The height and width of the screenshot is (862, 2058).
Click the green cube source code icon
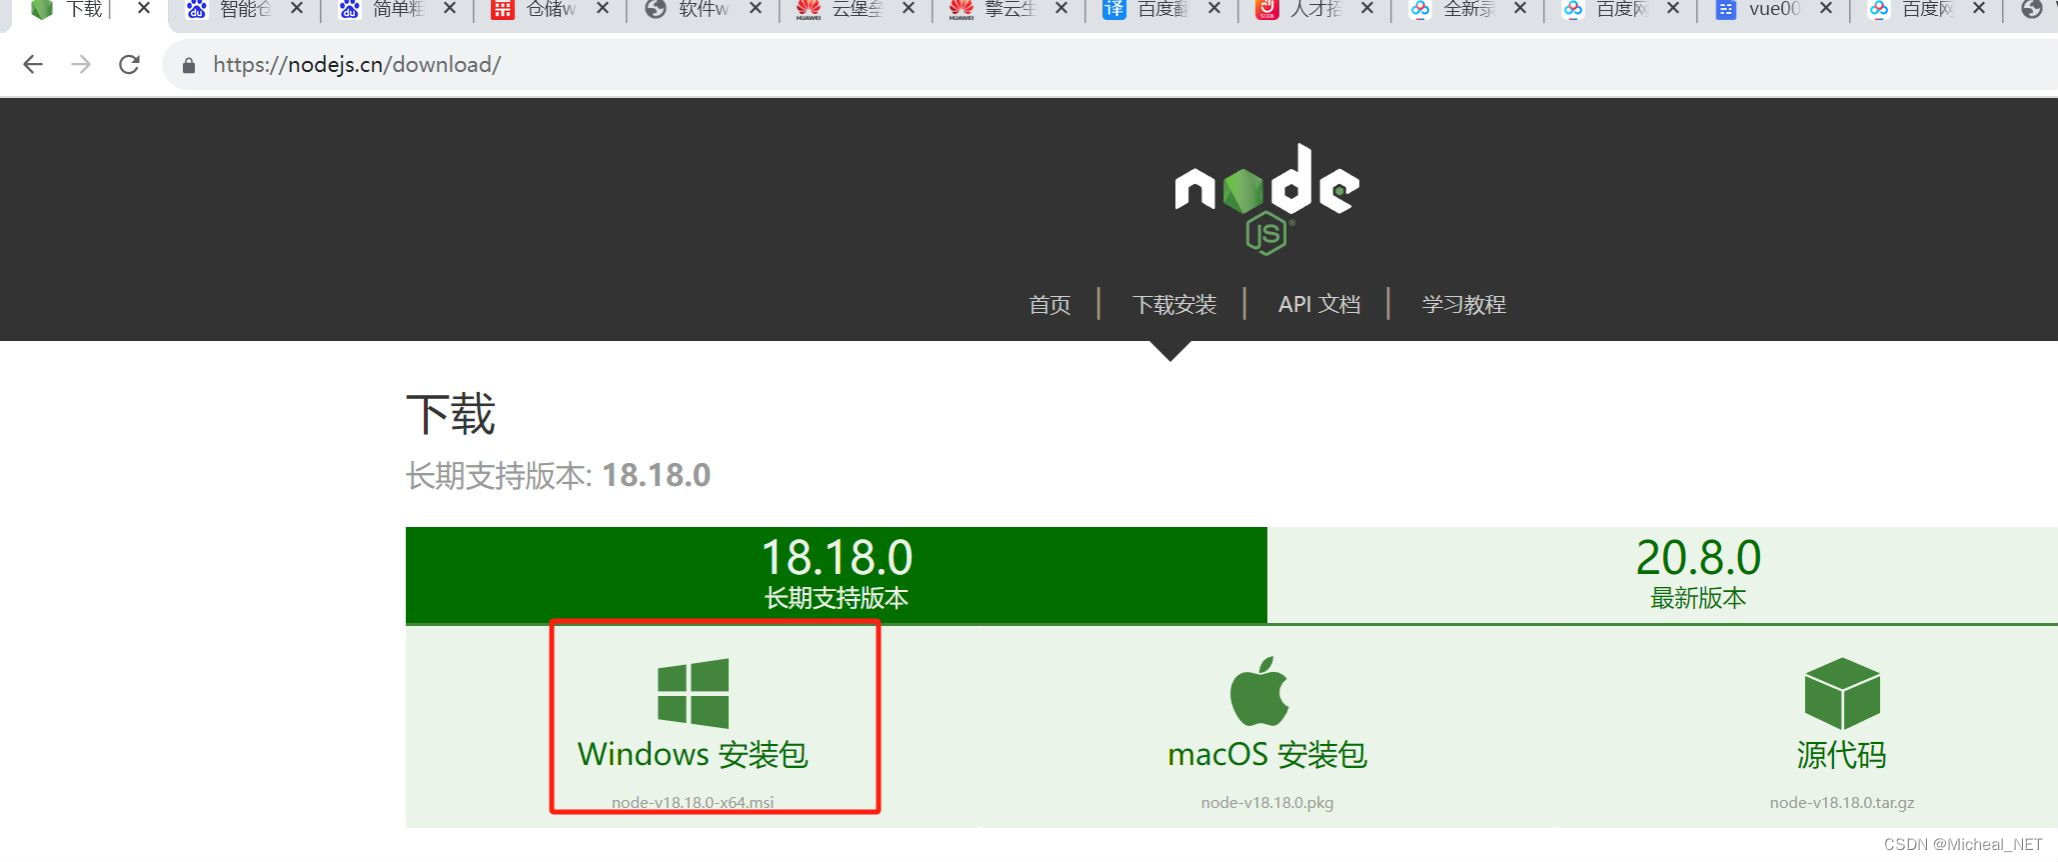[1842, 693]
